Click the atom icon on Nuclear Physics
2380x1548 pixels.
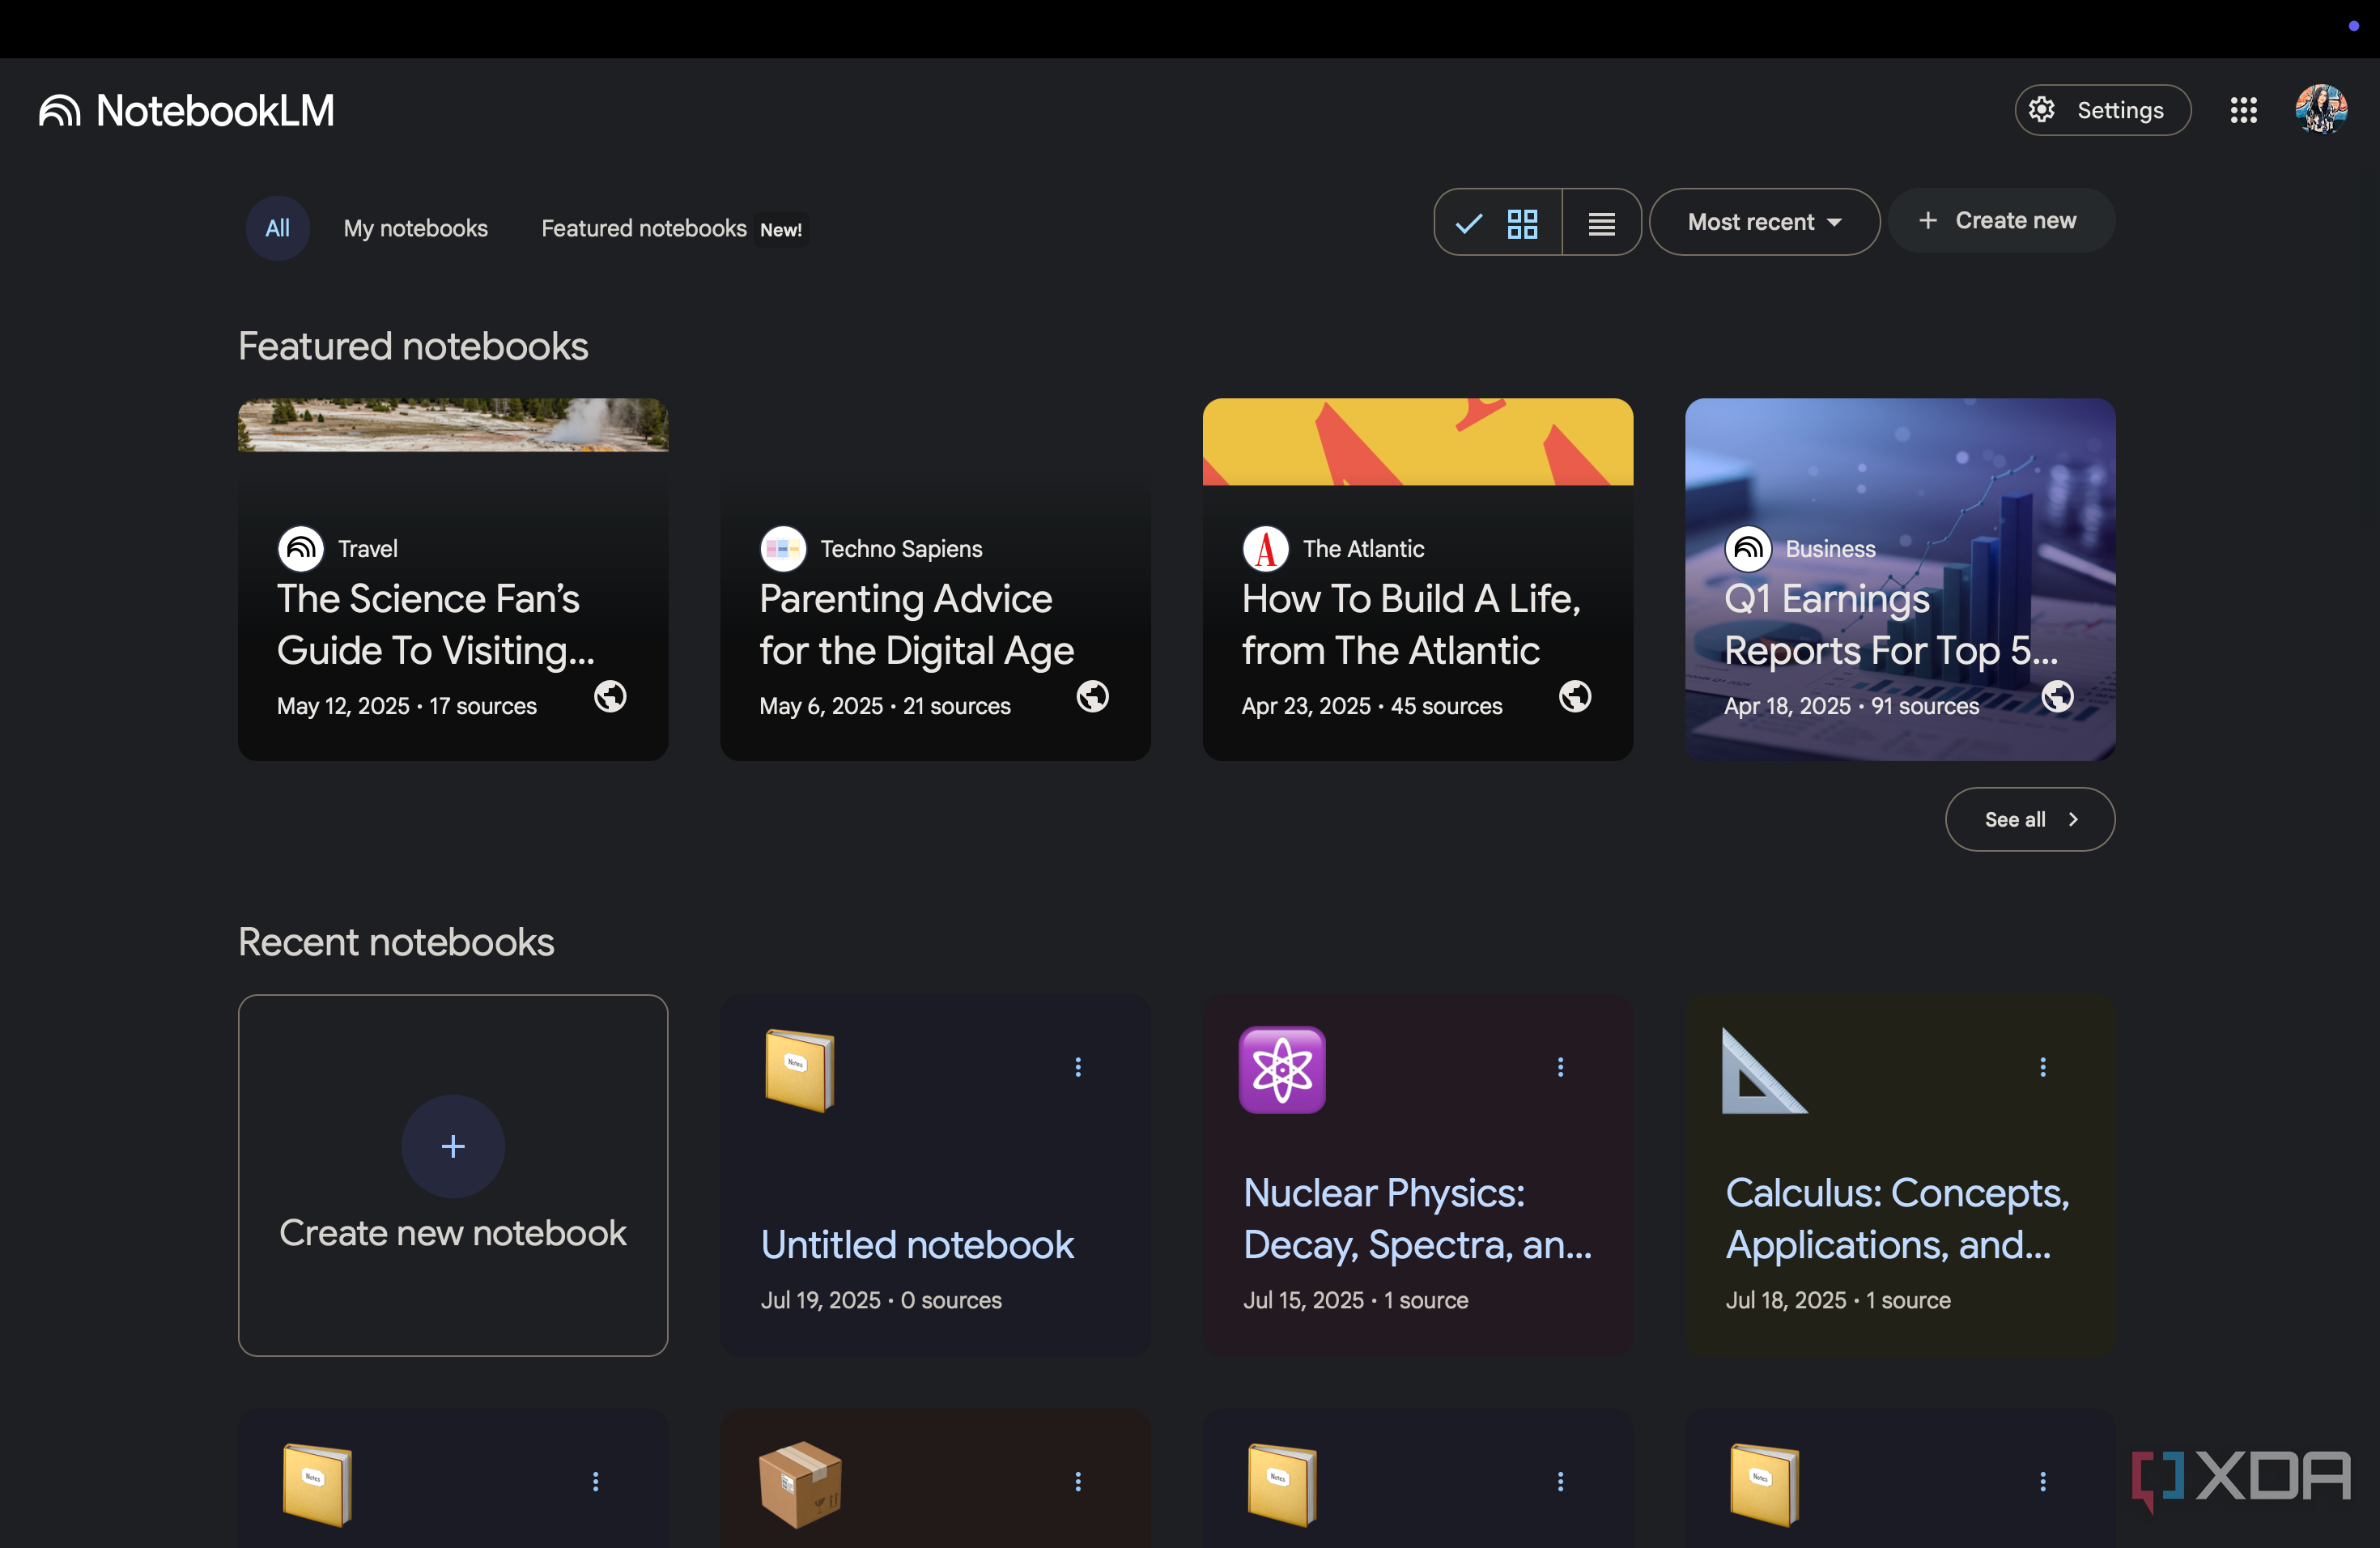1282,1070
